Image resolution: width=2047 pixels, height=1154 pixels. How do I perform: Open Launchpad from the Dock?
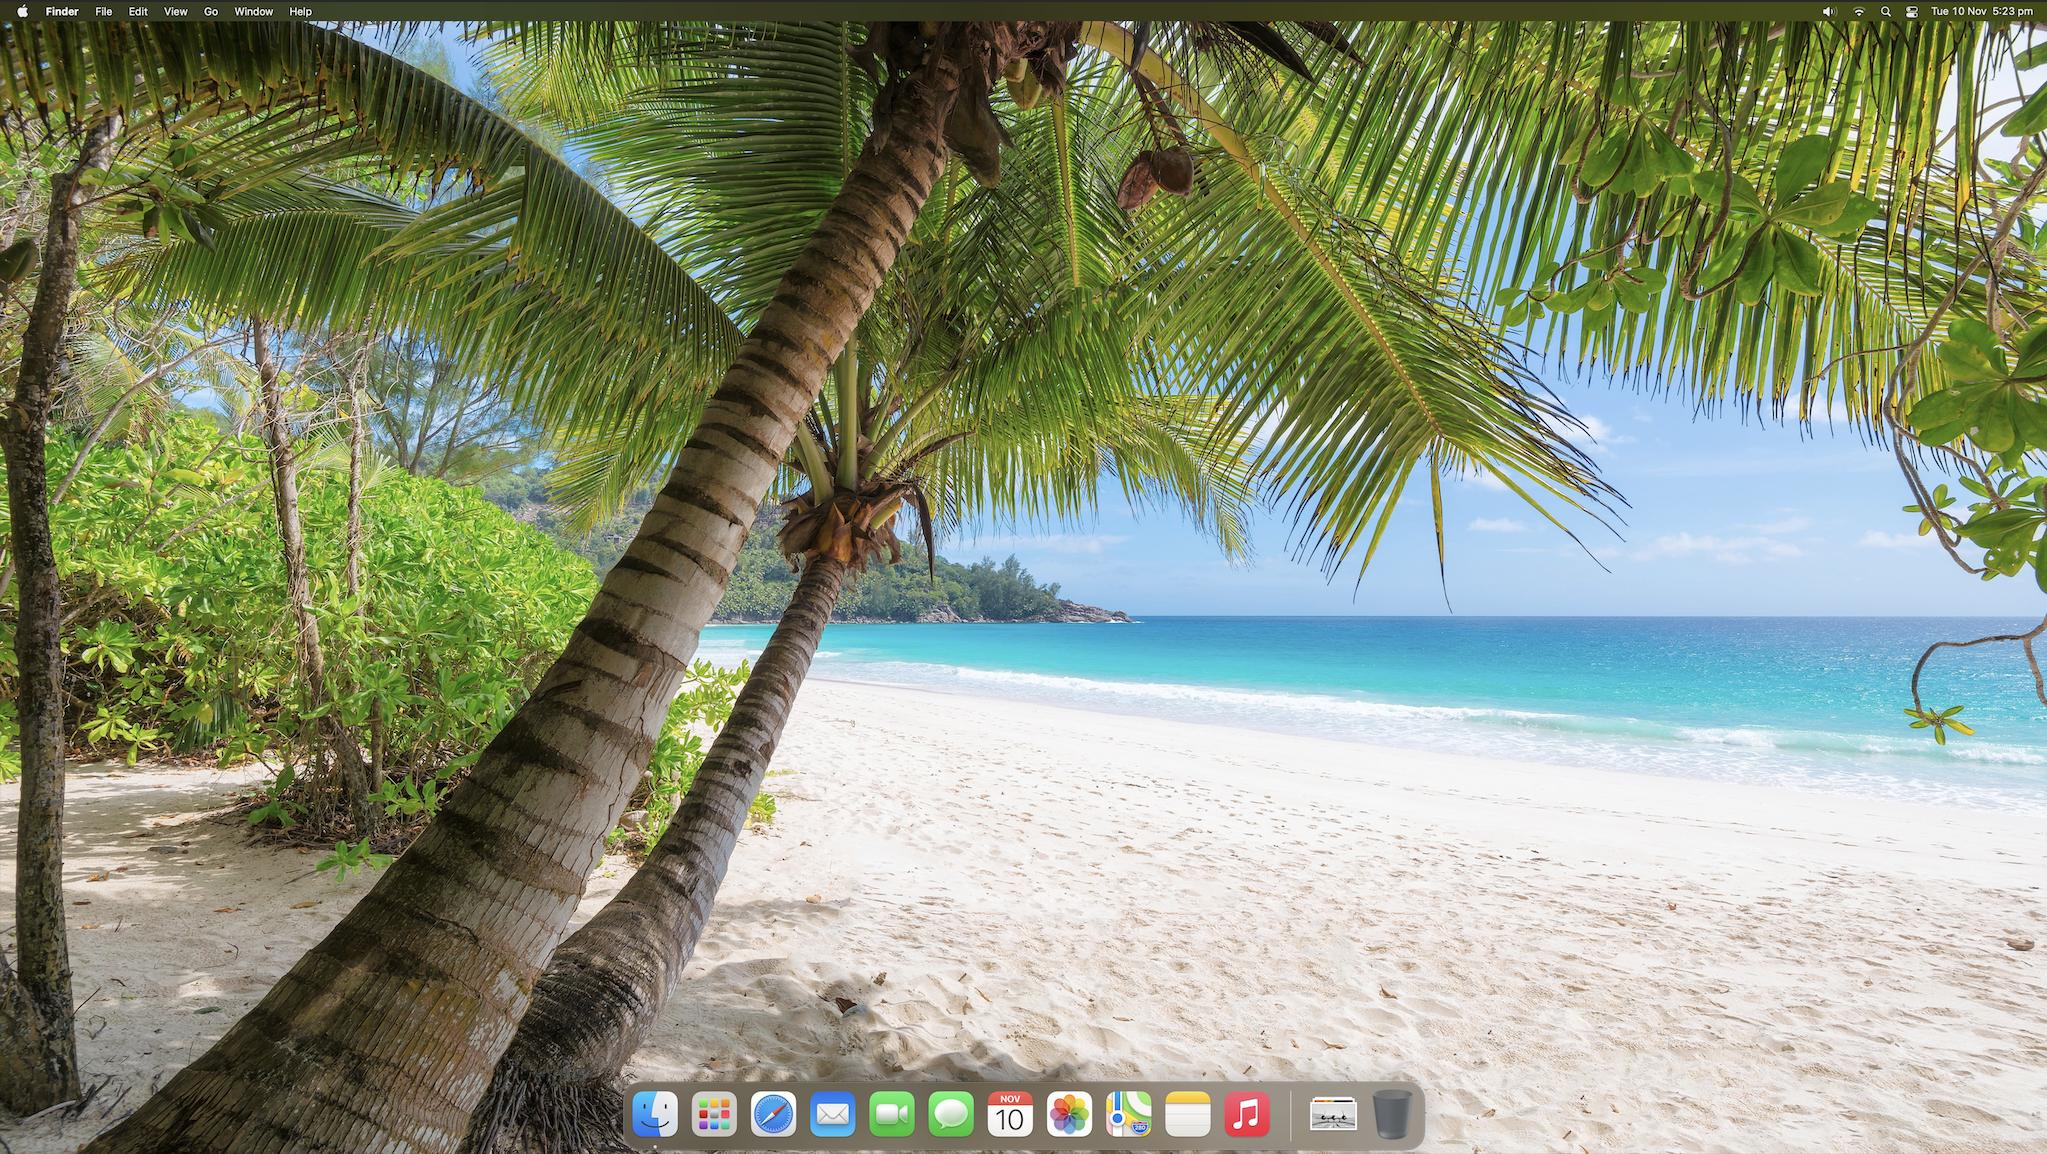[x=714, y=1114]
